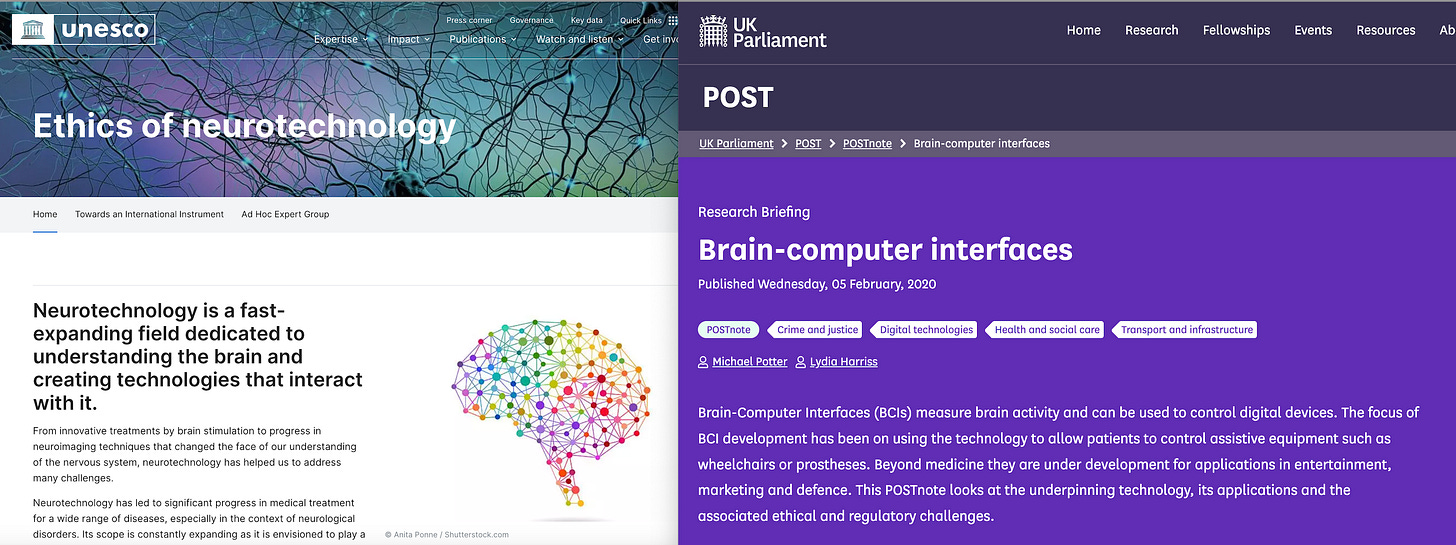This screenshot has width=1456, height=545.
Task: Expand the Expertise dropdown menu
Action: pyautogui.click(x=341, y=39)
